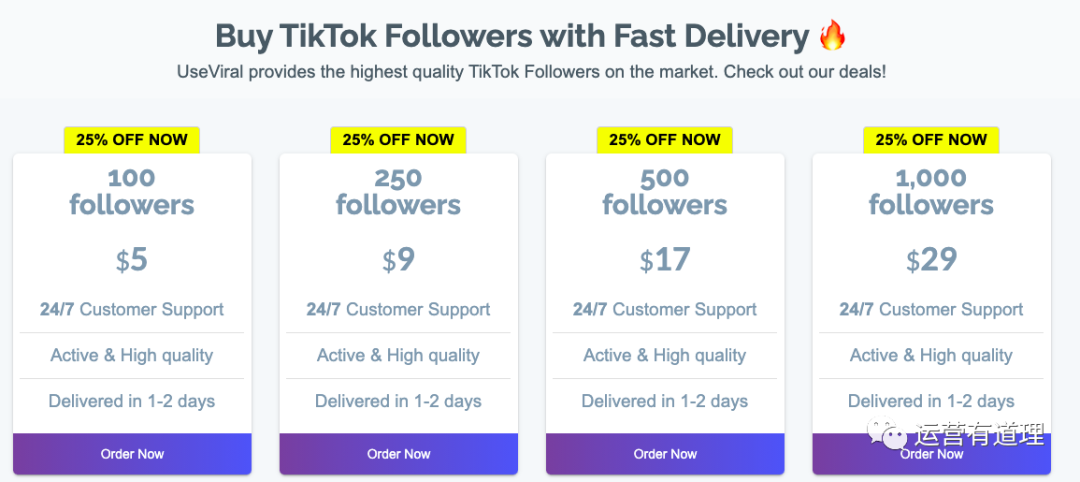Click 25% OFF badge above 100 followers
The image size is (1080, 482).
tap(132, 140)
